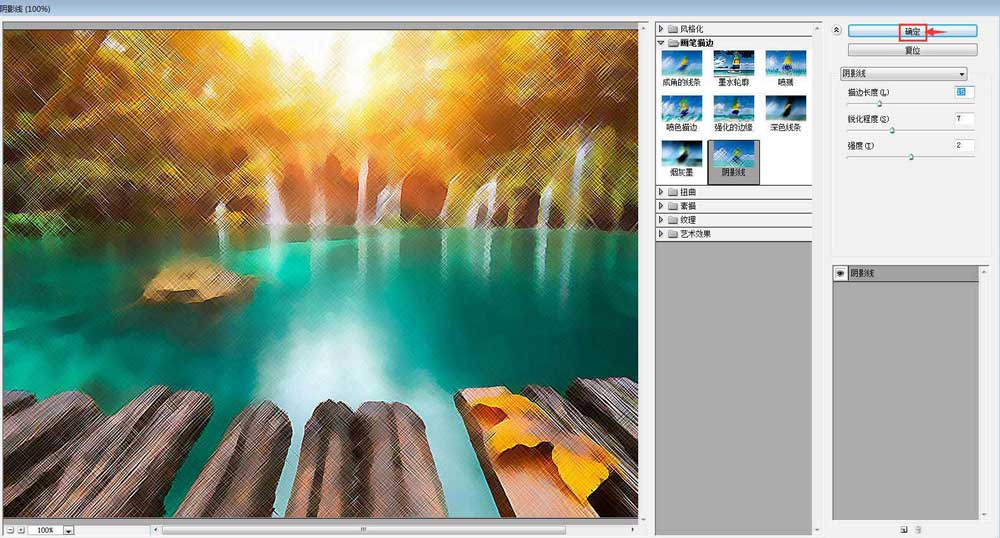1000x538 pixels.
Task: Click the folder icon beside 风格化
Action: 672,29
